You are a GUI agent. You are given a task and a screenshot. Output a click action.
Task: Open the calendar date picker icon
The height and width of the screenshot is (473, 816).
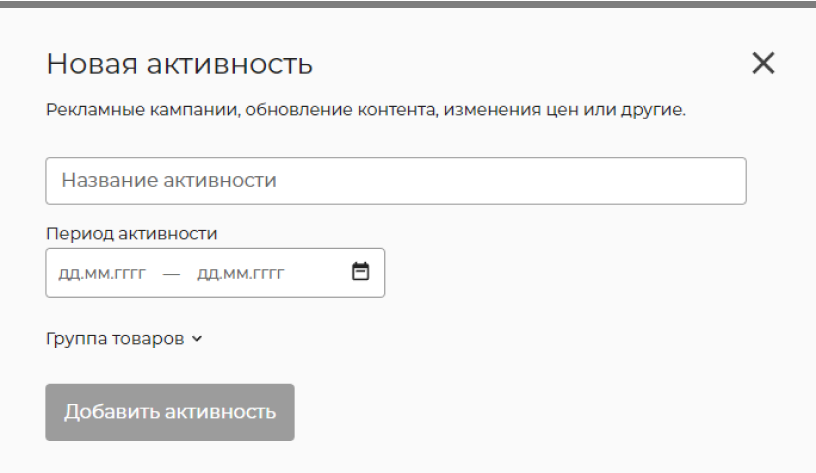360,271
